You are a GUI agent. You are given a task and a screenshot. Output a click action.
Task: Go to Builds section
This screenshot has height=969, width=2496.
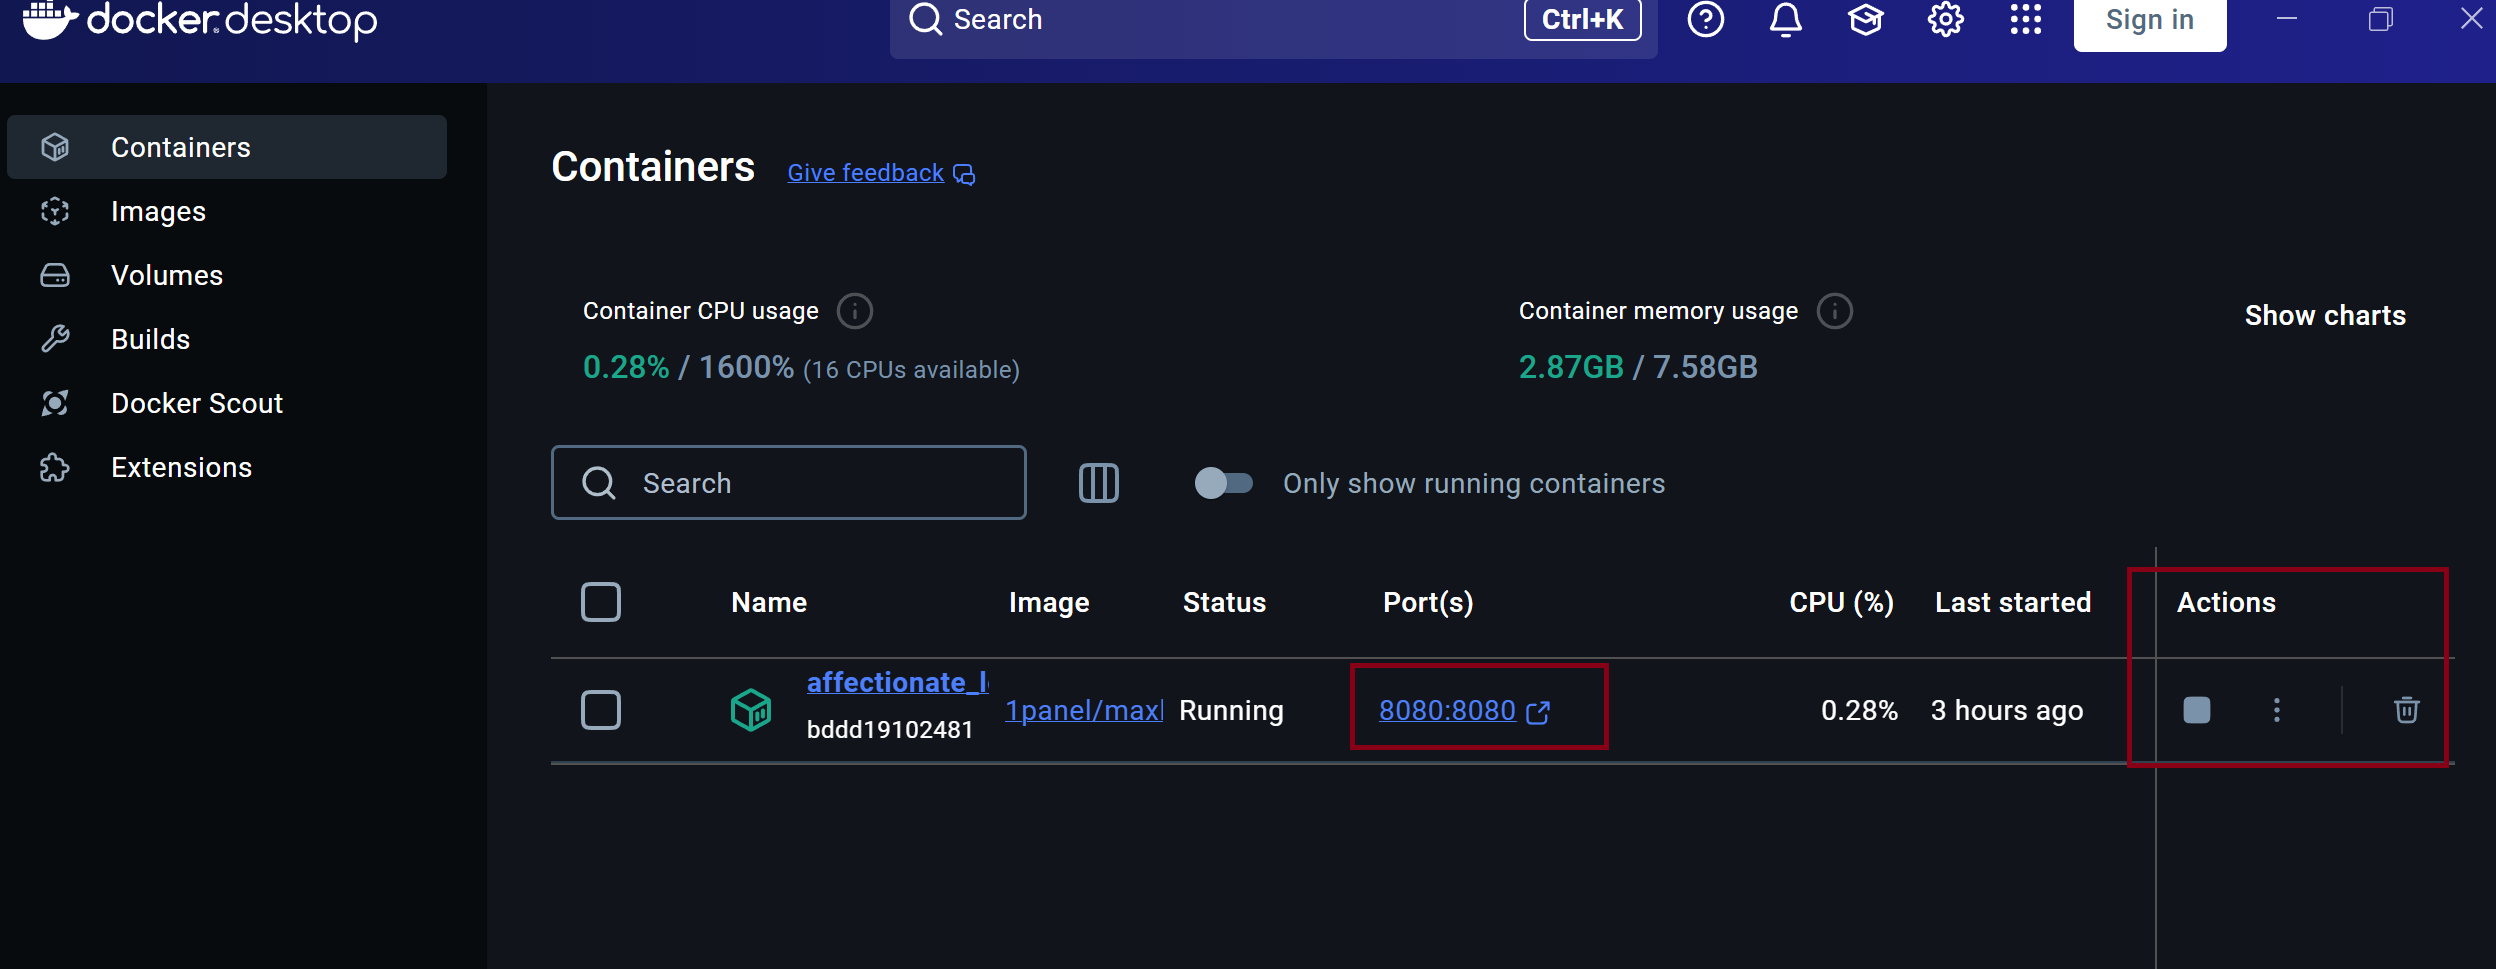[x=227, y=339]
